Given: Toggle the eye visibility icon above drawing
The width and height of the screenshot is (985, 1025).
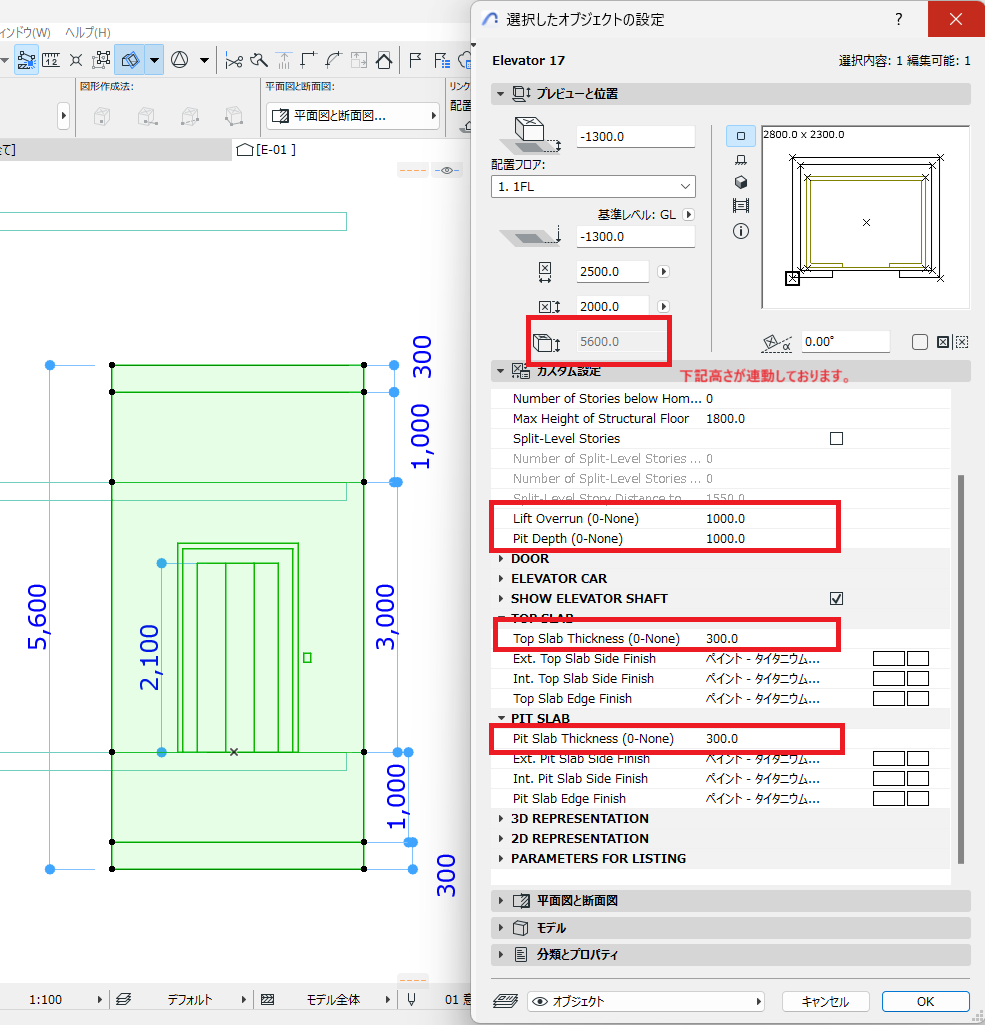Looking at the screenshot, I should [x=447, y=170].
